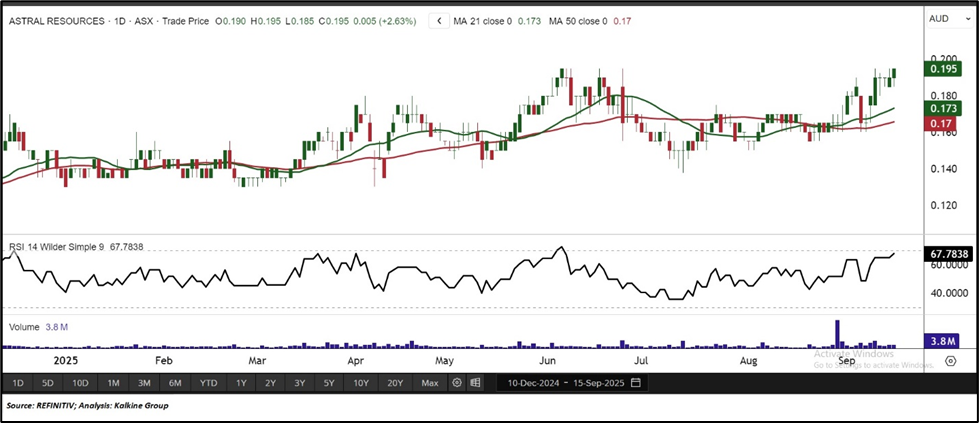Click the tallest volume bar in September

click(x=837, y=334)
